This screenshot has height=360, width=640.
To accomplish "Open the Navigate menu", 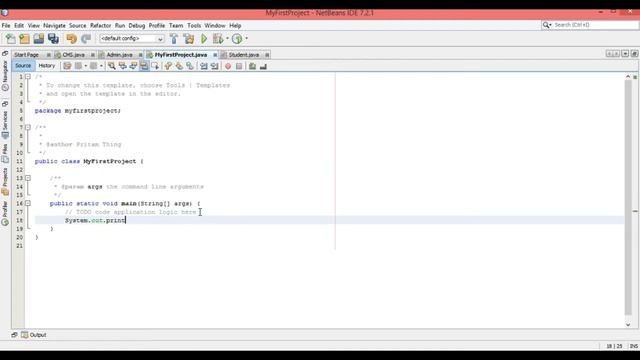I will tap(54, 25).
